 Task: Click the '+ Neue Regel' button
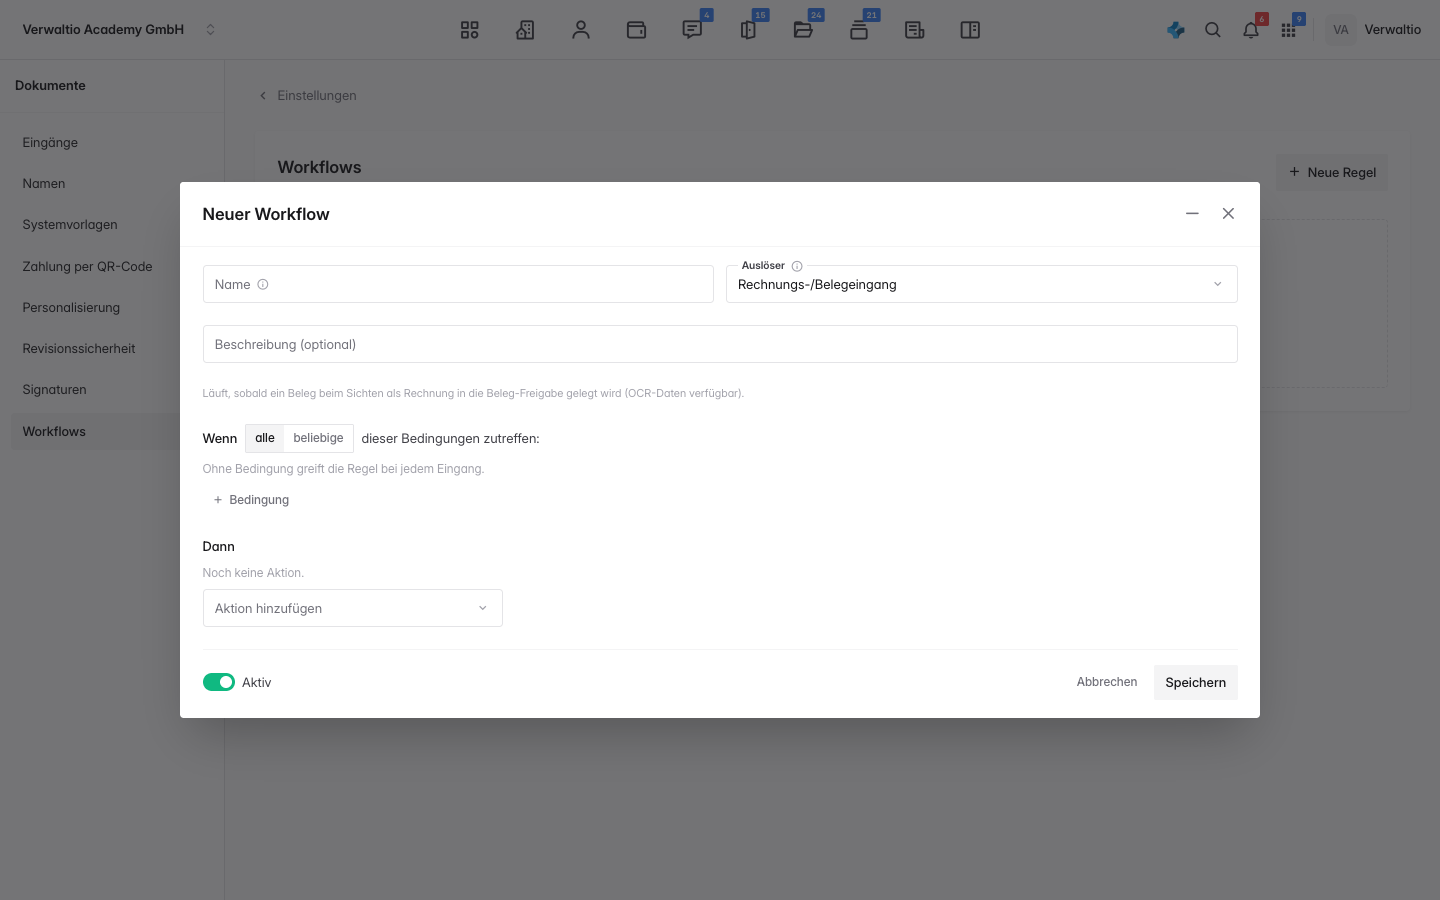coord(1332,172)
